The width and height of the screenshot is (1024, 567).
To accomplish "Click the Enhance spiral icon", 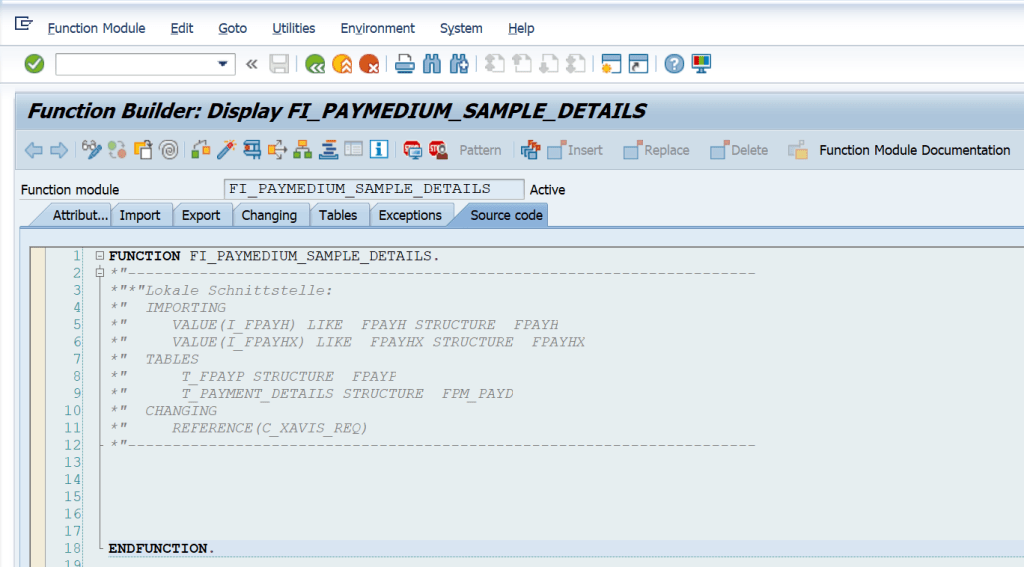I will click(169, 150).
